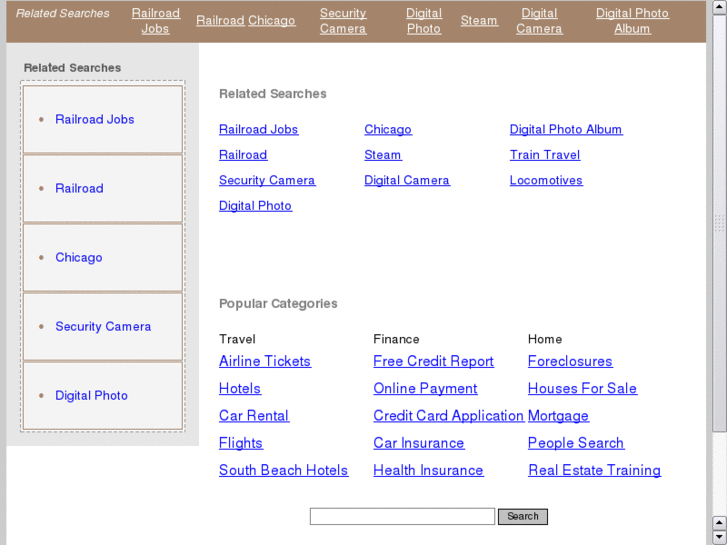Click Steam in the top brown bar
Screen dimensions: 727x545
479,20
